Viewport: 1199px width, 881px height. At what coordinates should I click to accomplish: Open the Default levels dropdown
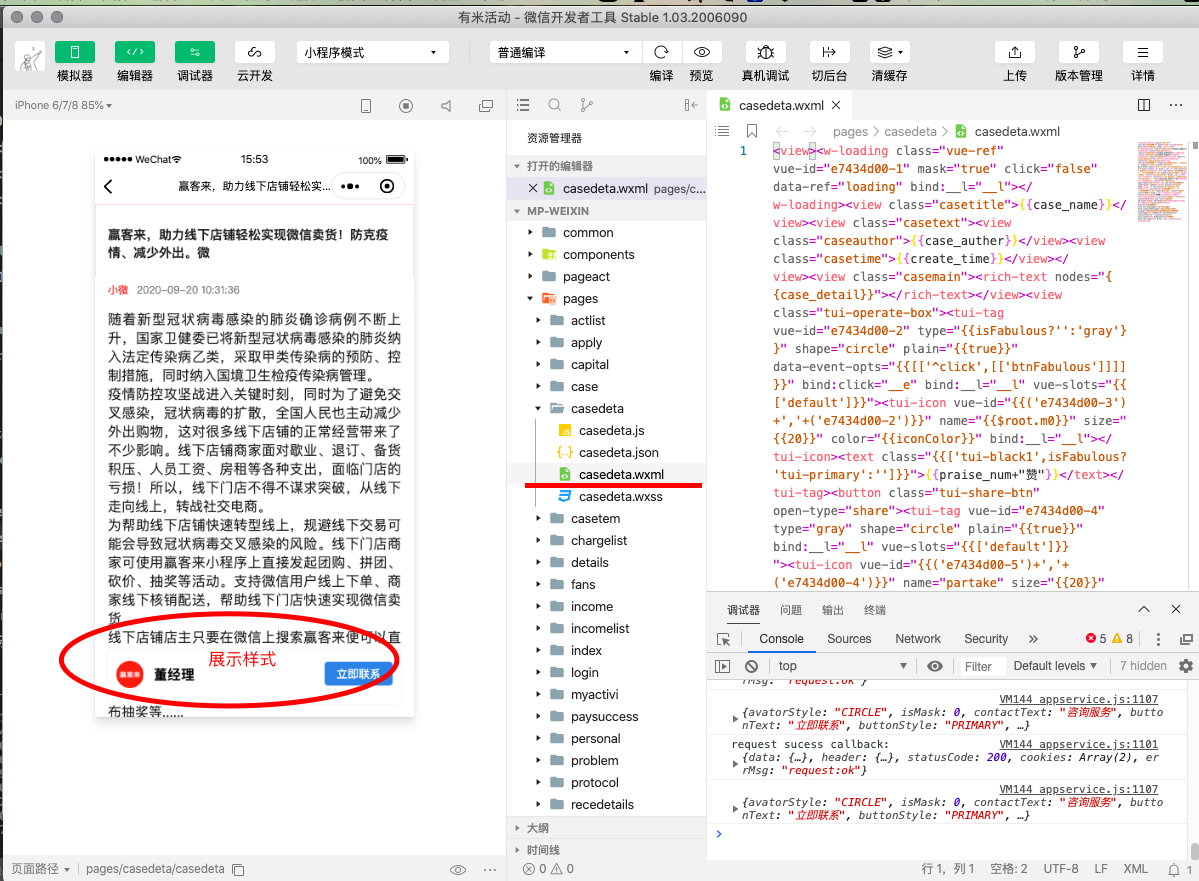tap(1055, 666)
